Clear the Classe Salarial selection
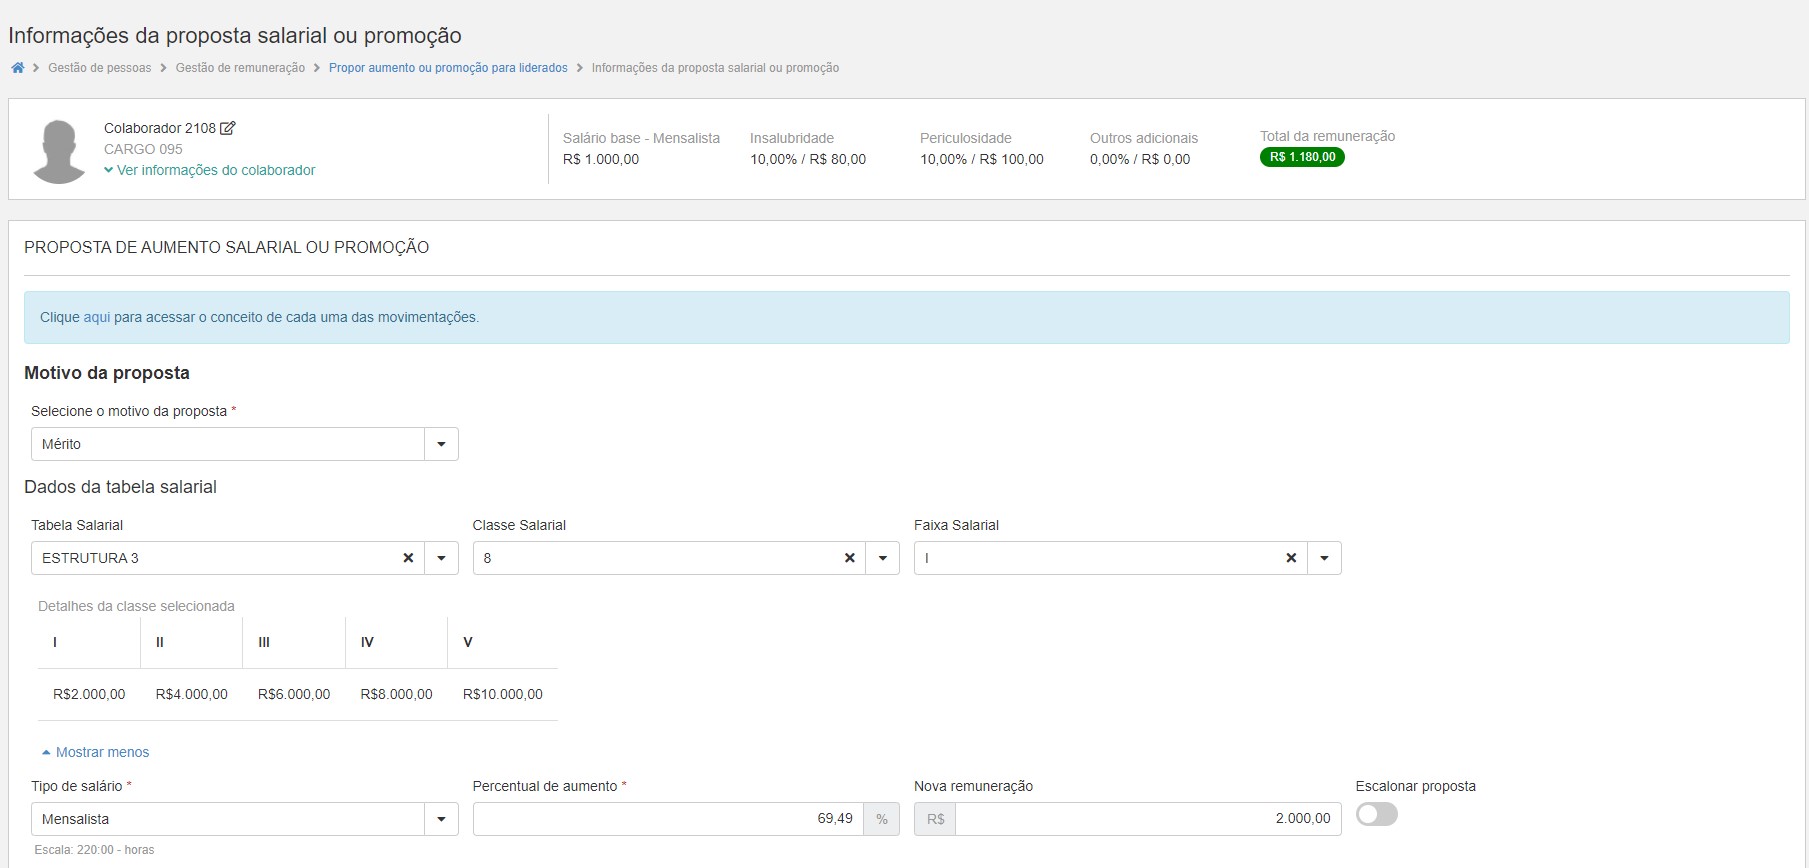This screenshot has height=868, width=1809. tap(850, 558)
